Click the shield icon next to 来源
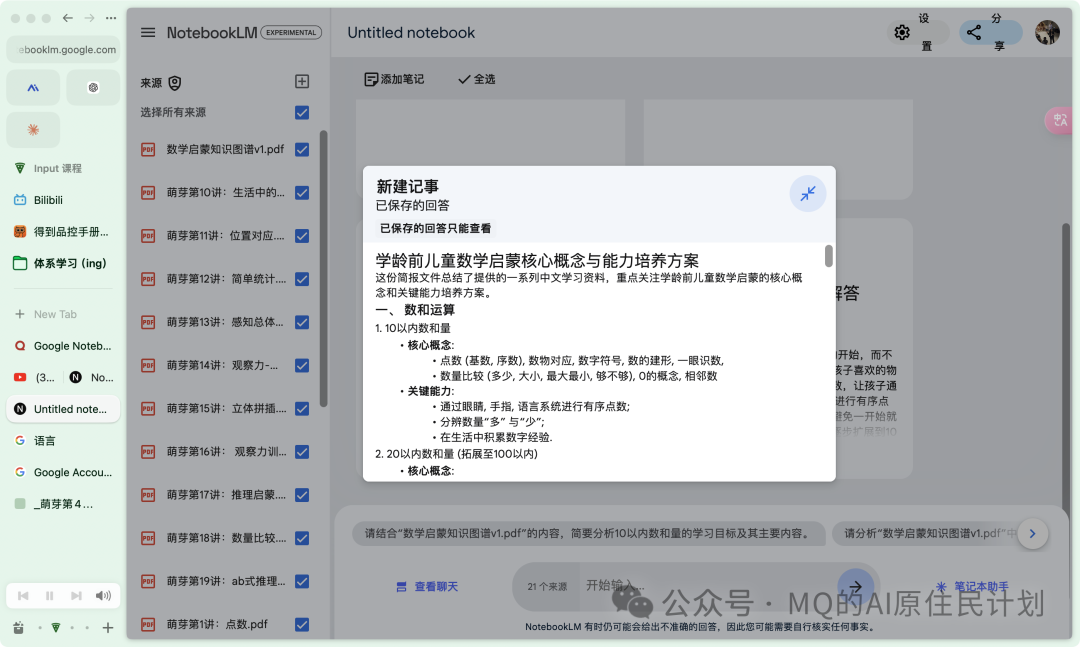Viewport: 1080px width, 647px height. [175, 83]
